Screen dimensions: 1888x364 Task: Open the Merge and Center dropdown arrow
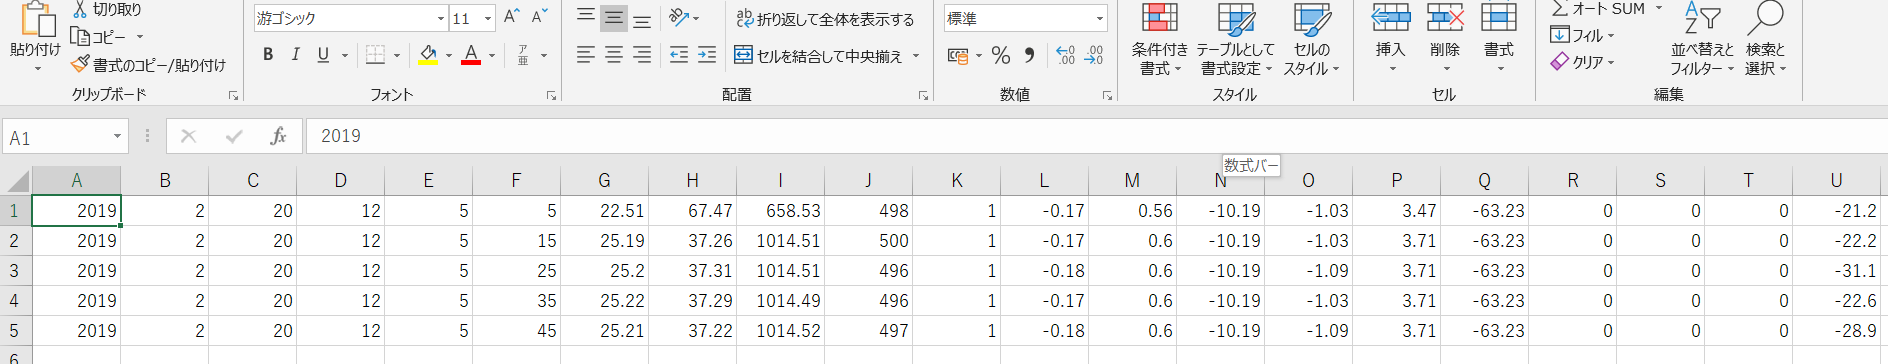pos(915,56)
